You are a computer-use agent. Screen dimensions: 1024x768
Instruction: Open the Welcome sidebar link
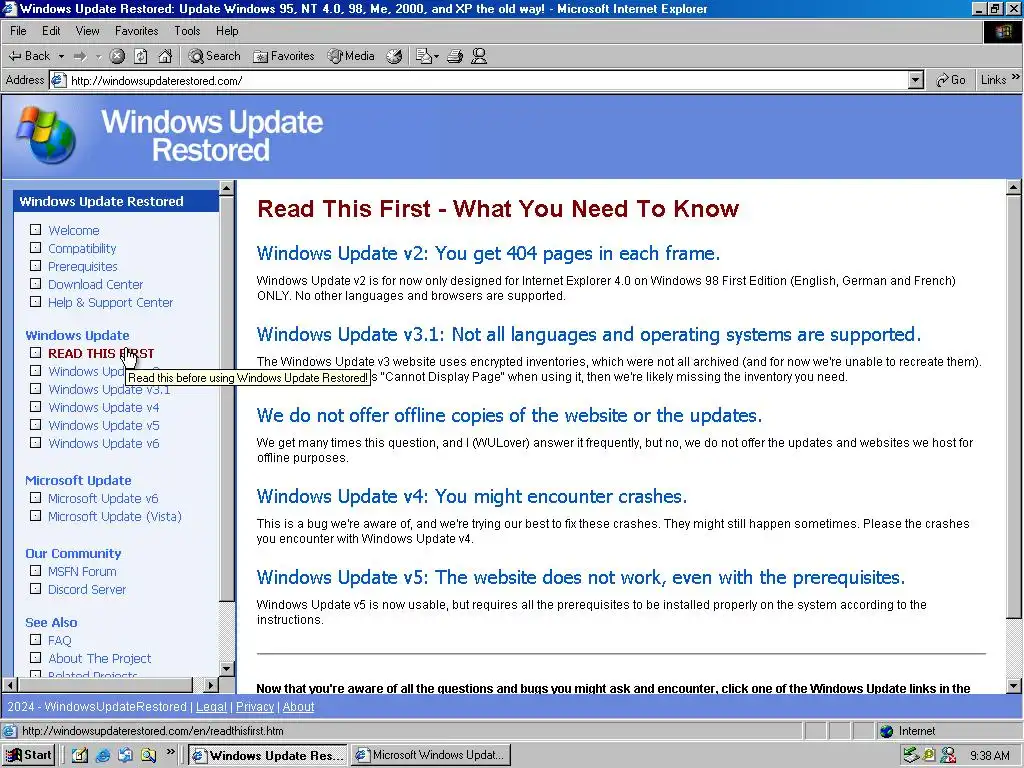74,231
